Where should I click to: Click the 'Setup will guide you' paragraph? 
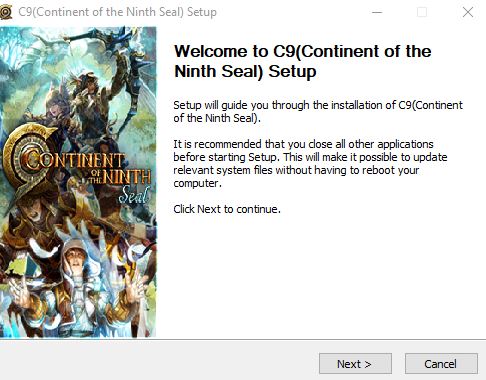coord(318,112)
